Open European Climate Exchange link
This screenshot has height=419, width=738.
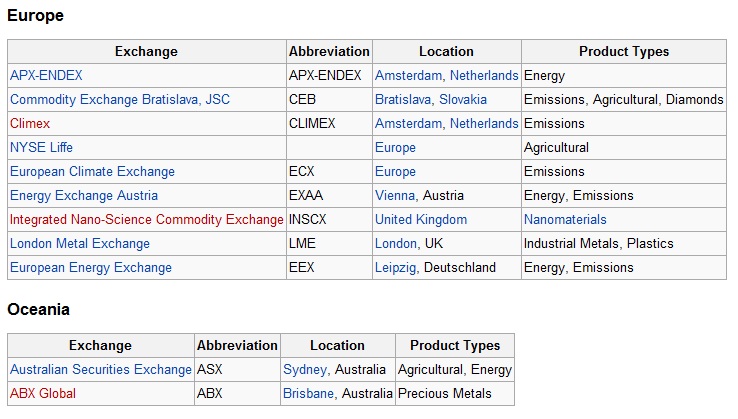point(92,171)
